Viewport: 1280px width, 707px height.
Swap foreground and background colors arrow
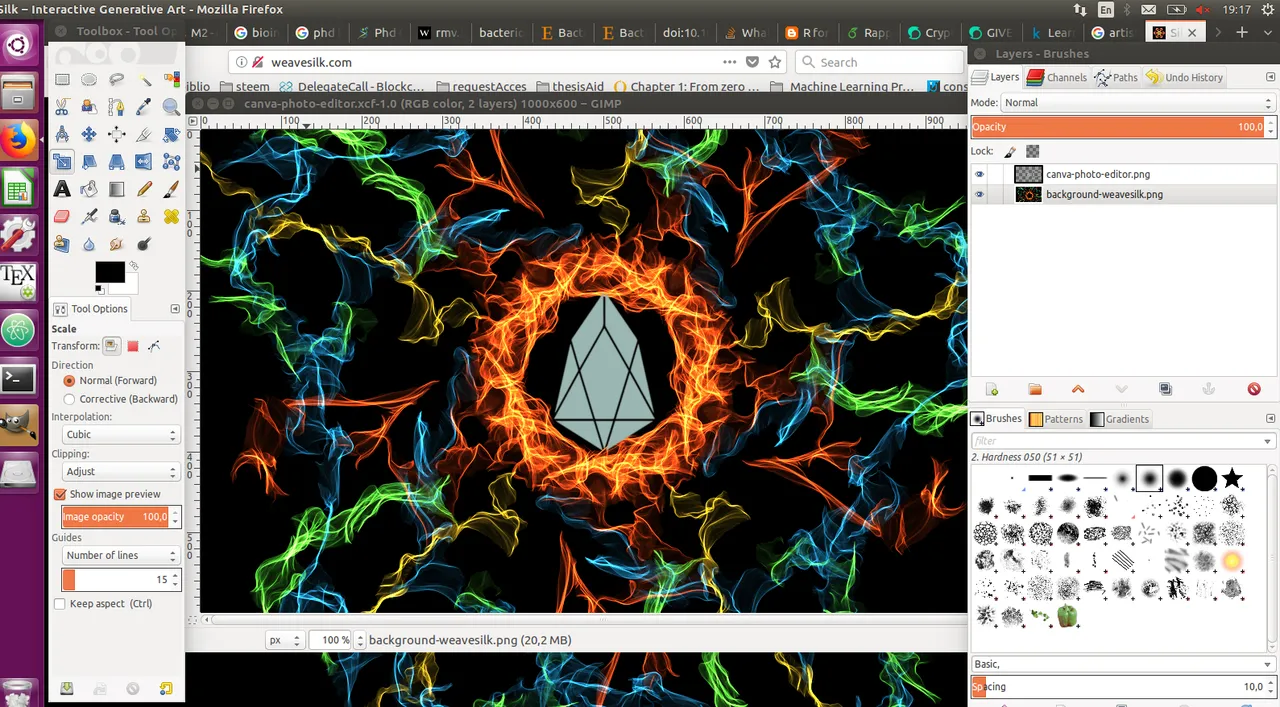tap(132, 266)
